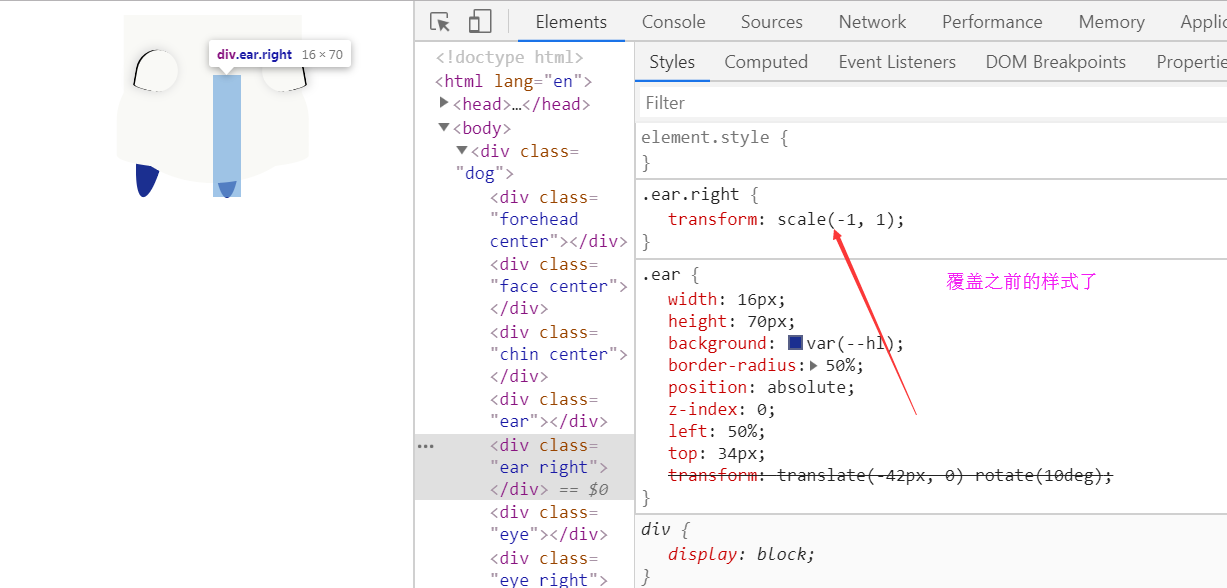Select the Event Listeners sub-tab
This screenshot has width=1227, height=588.
[x=897, y=62]
